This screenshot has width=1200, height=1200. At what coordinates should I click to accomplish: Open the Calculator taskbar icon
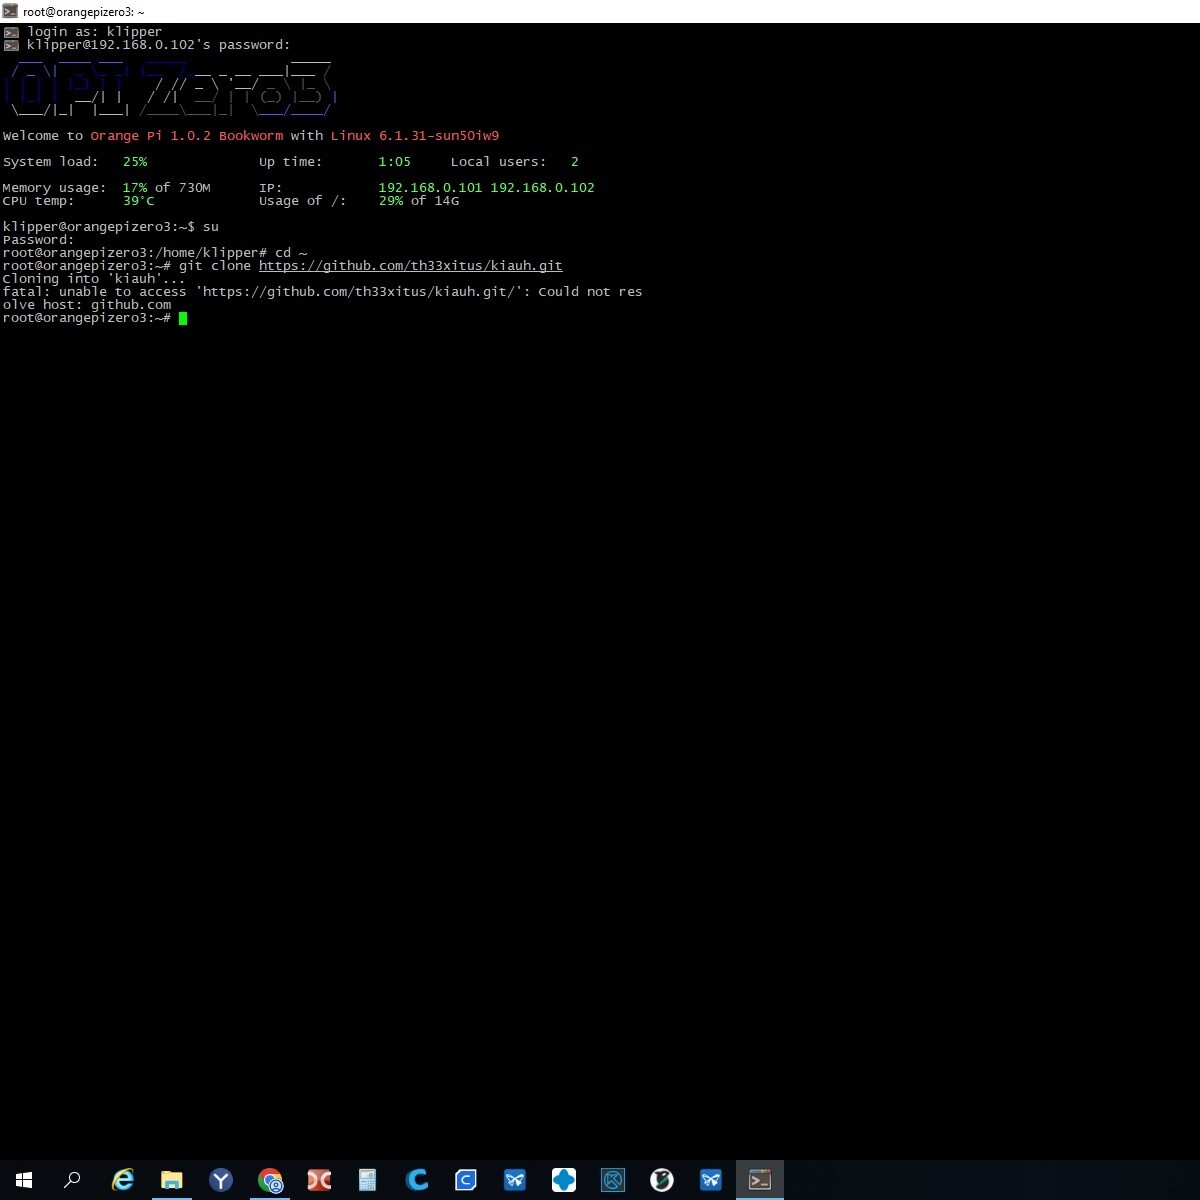368,1180
